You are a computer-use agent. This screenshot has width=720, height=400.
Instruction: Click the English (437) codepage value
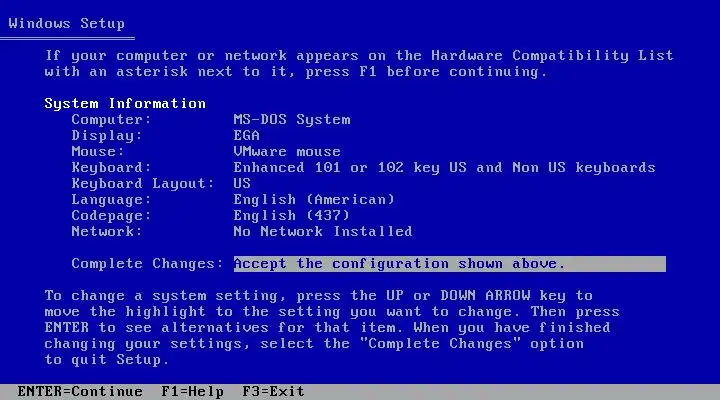[292, 215]
